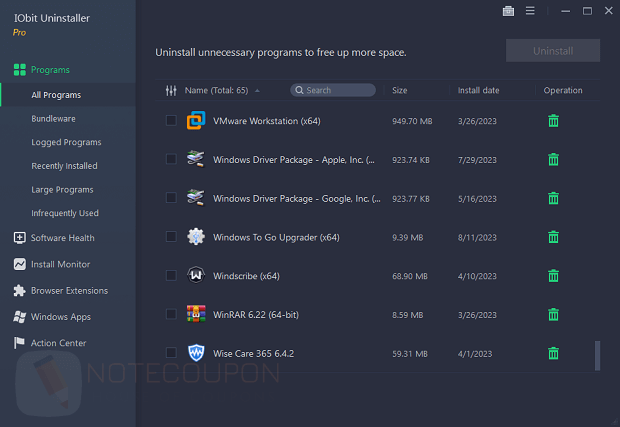Click the Action Center flag icon

pos(19,343)
